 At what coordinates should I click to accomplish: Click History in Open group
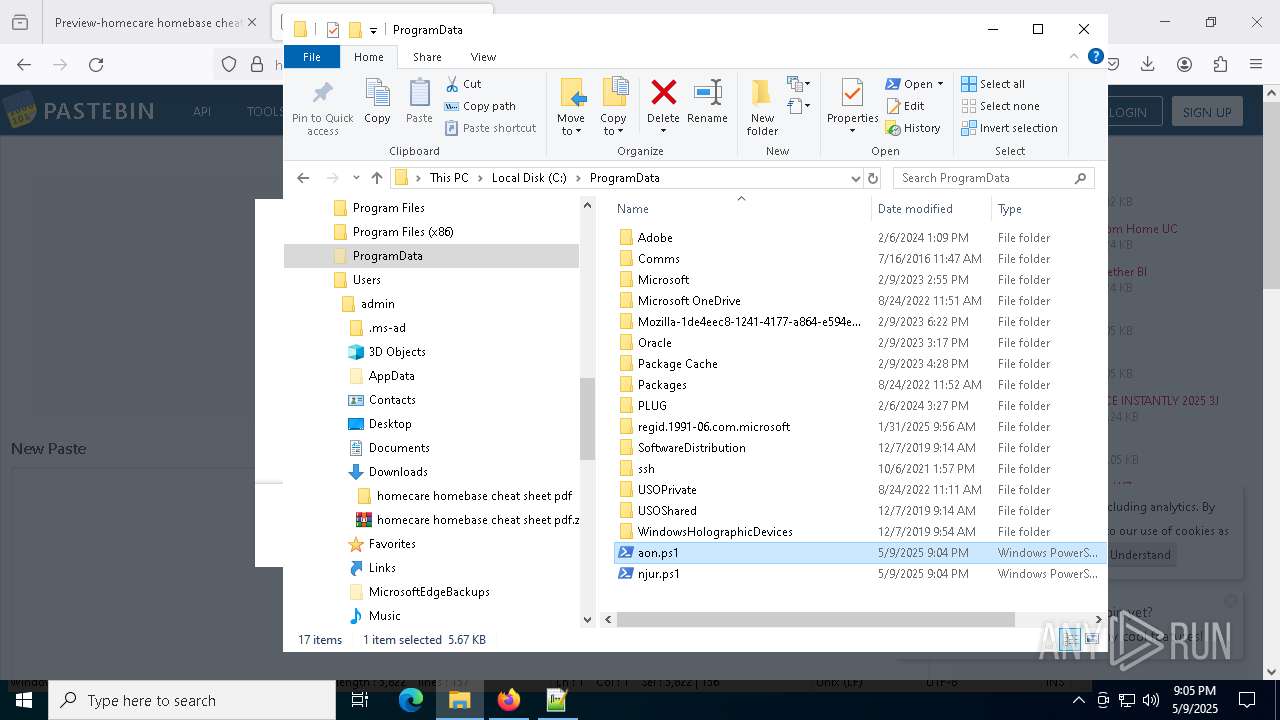913,128
